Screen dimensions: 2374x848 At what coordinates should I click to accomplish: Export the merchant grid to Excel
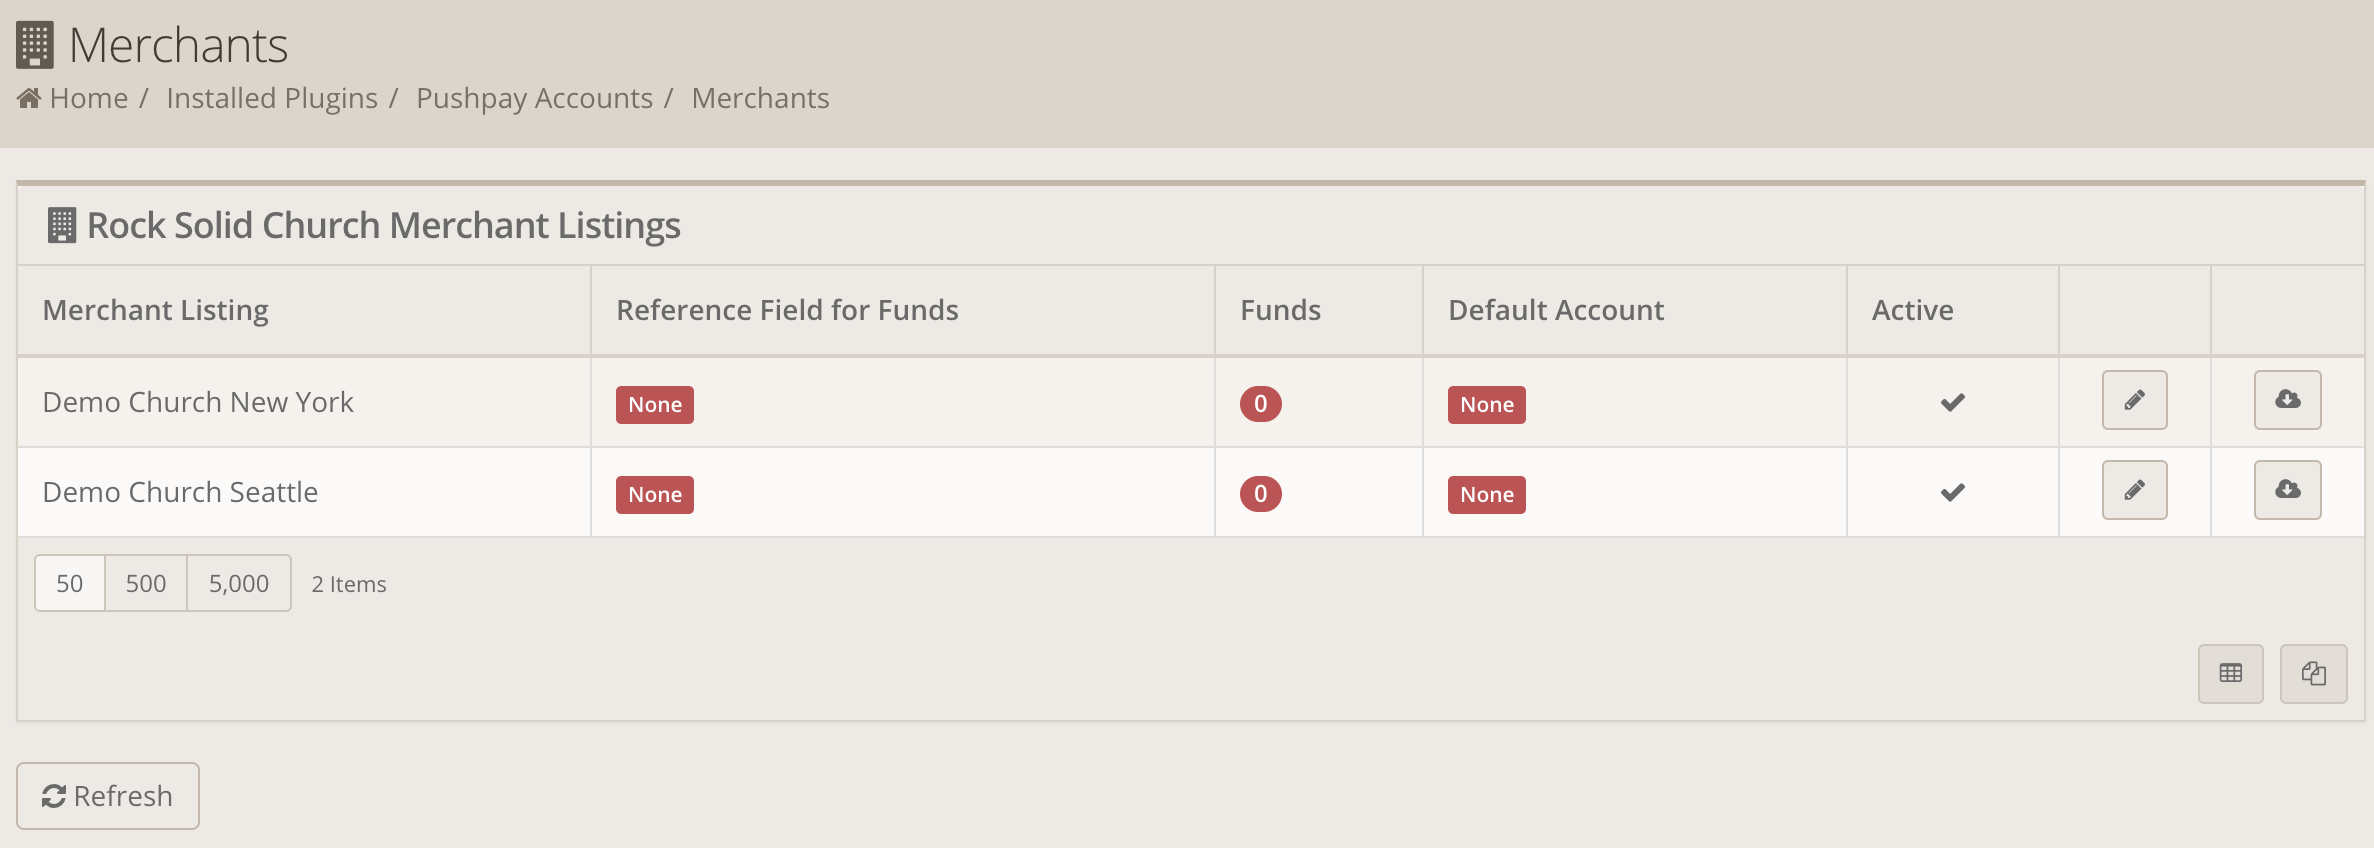(x=2231, y=673)
